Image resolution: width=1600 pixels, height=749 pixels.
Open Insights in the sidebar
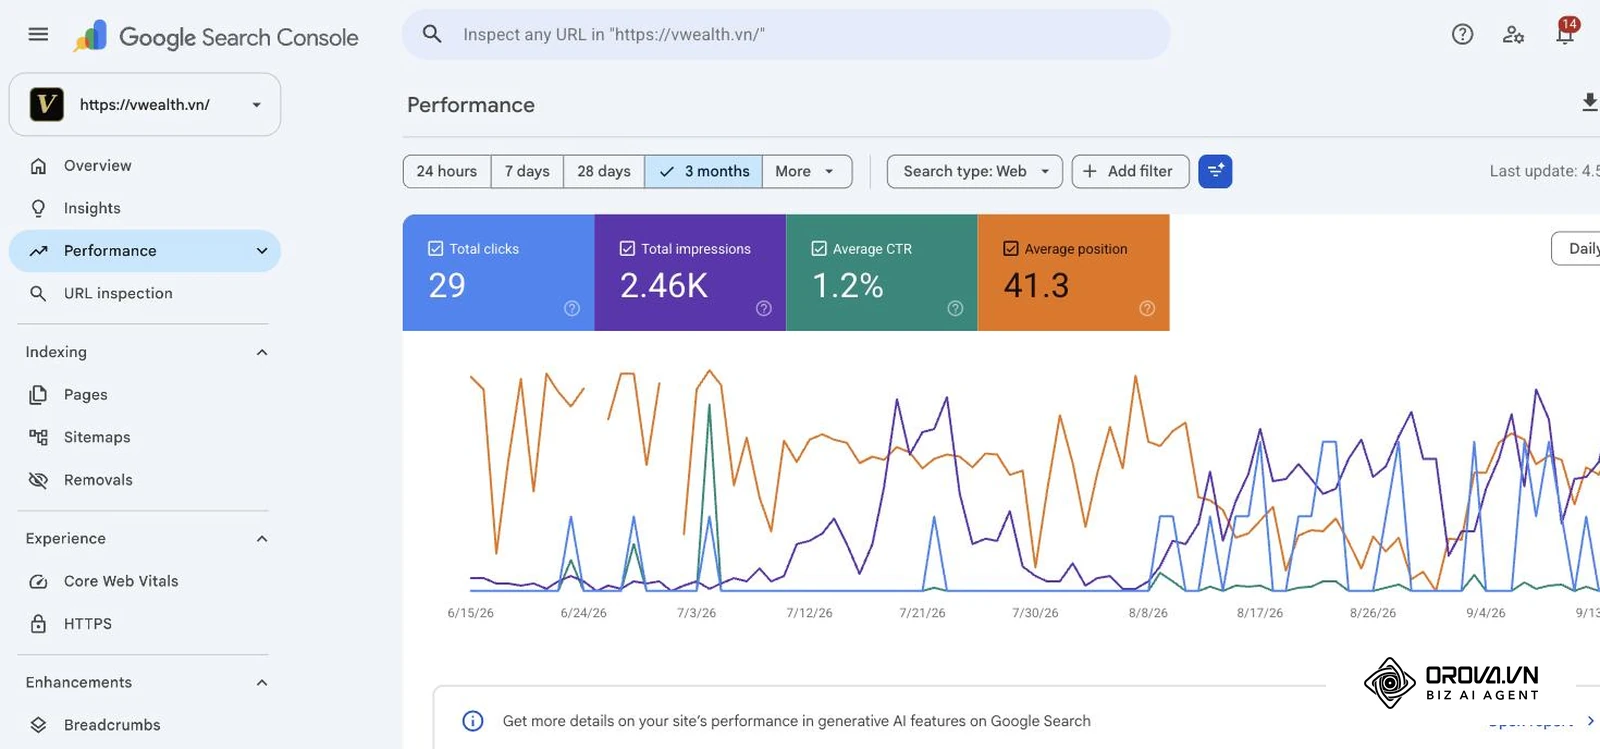pyautogui.click(x=145, y=208)
